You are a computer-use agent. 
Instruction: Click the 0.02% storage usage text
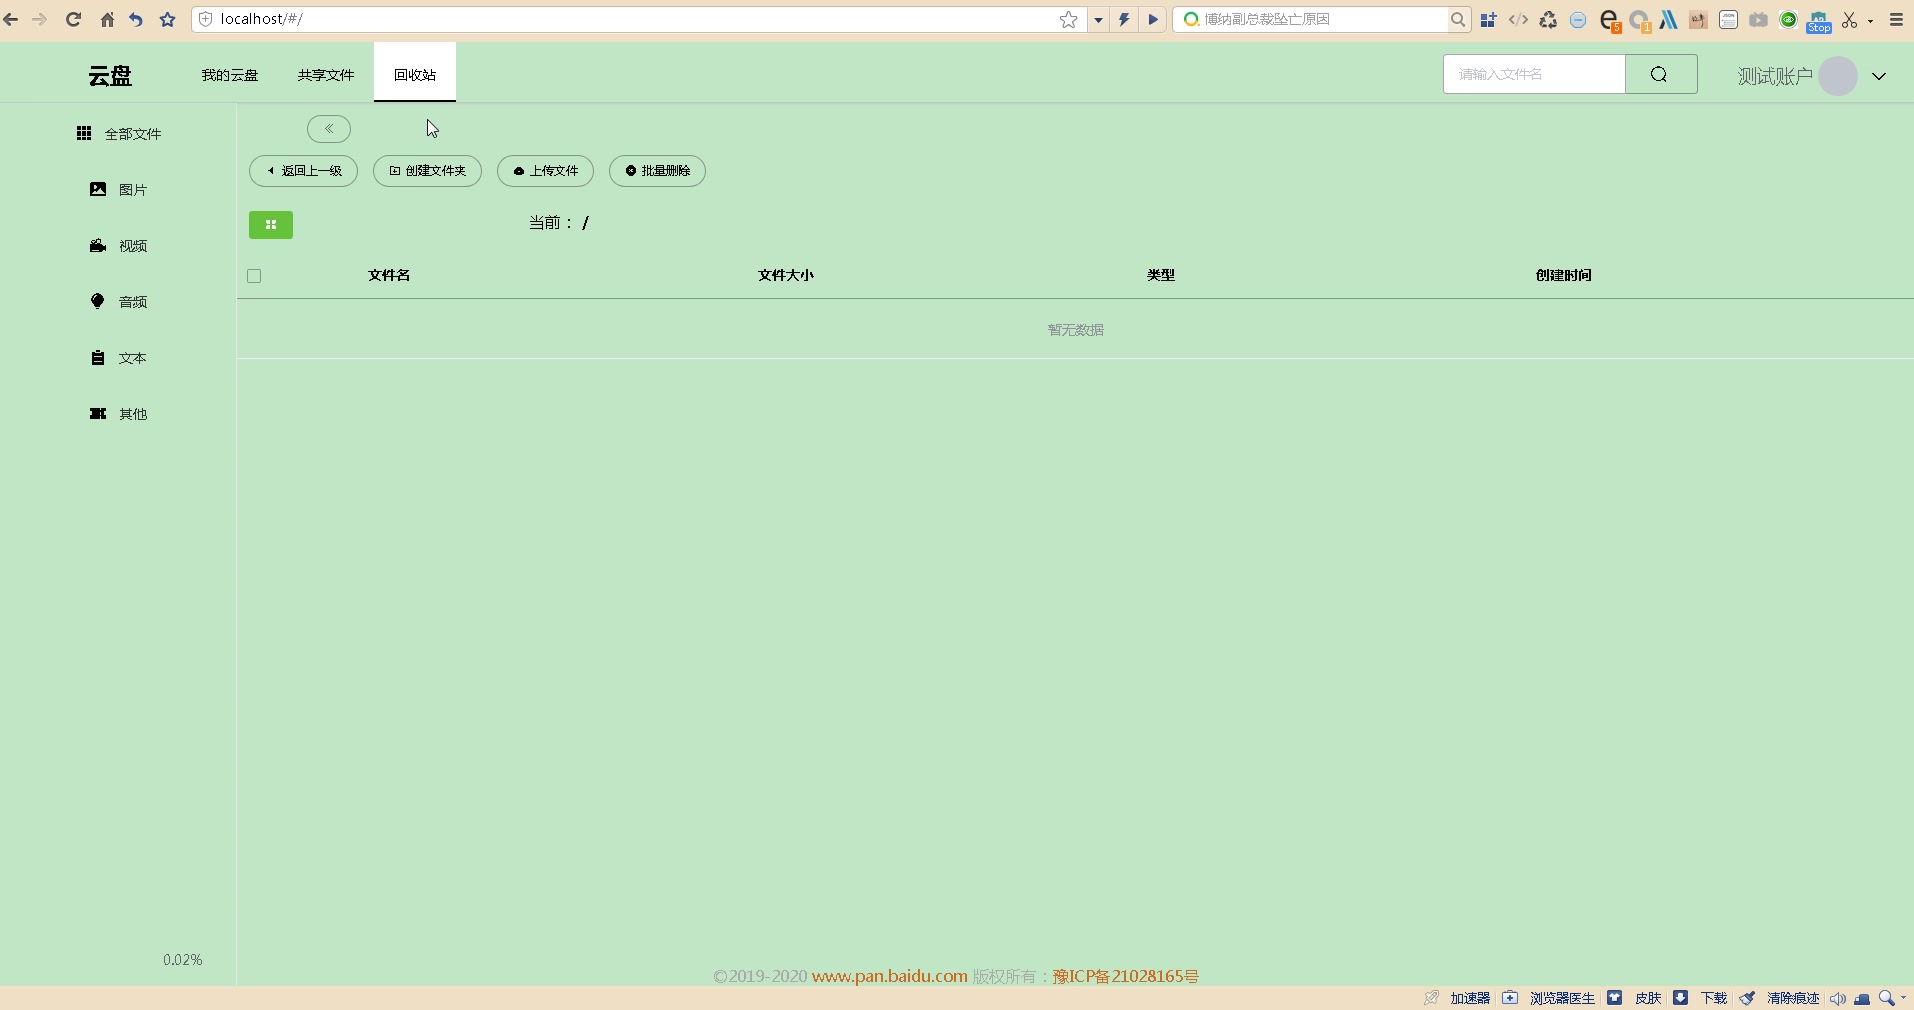pos(183,960)
